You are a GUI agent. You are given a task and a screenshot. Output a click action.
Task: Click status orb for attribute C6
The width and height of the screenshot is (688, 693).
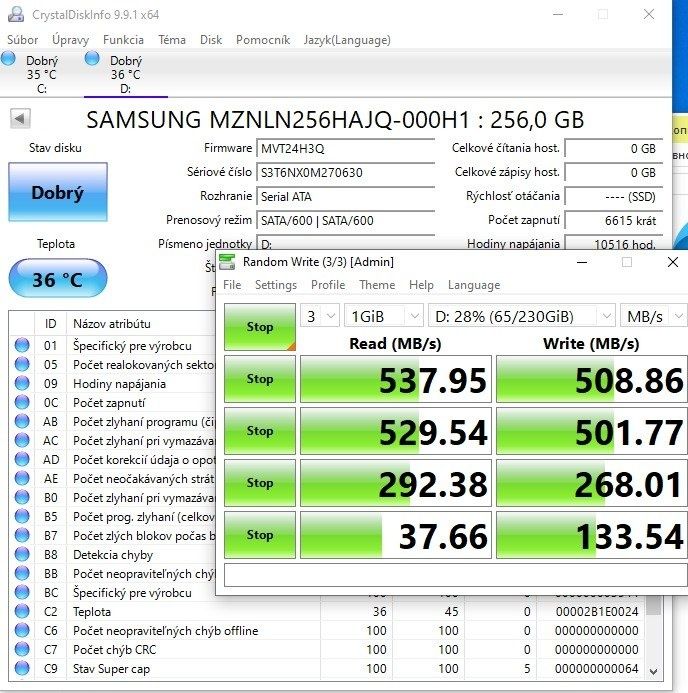point(22,630)
